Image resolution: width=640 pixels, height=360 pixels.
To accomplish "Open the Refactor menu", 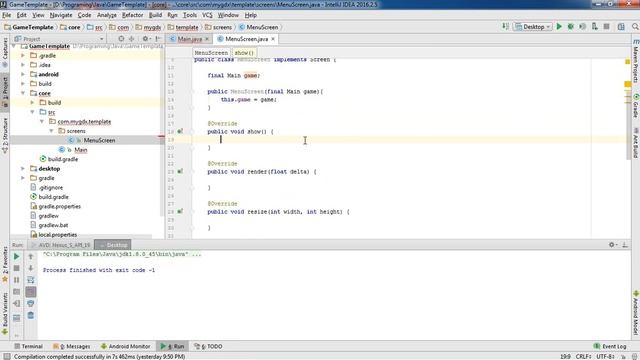I will tap(132, 15).
